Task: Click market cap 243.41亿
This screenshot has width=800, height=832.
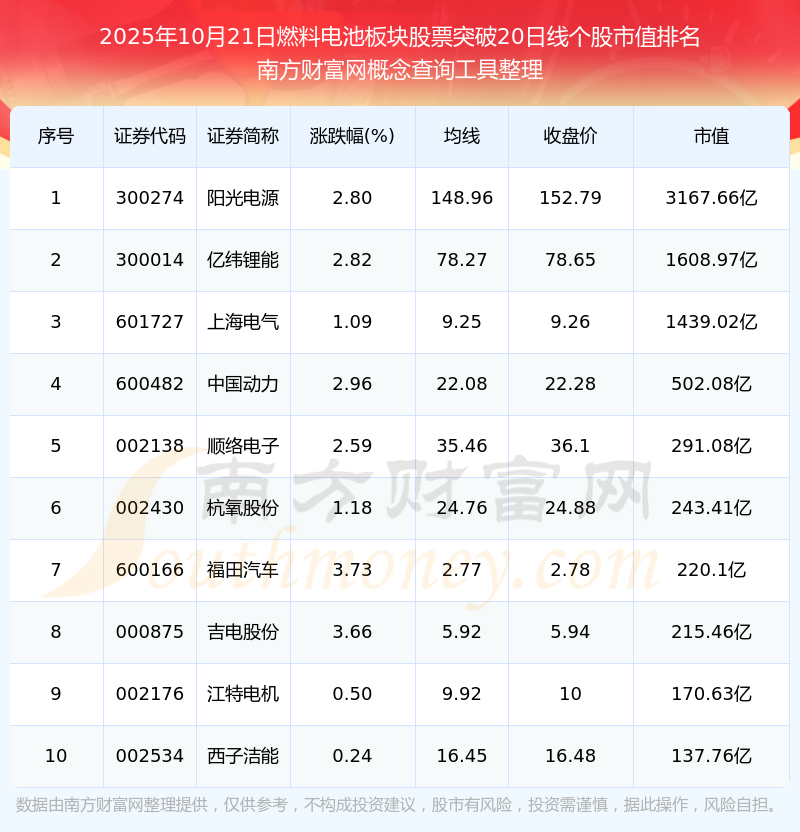Action: (711, 508)
